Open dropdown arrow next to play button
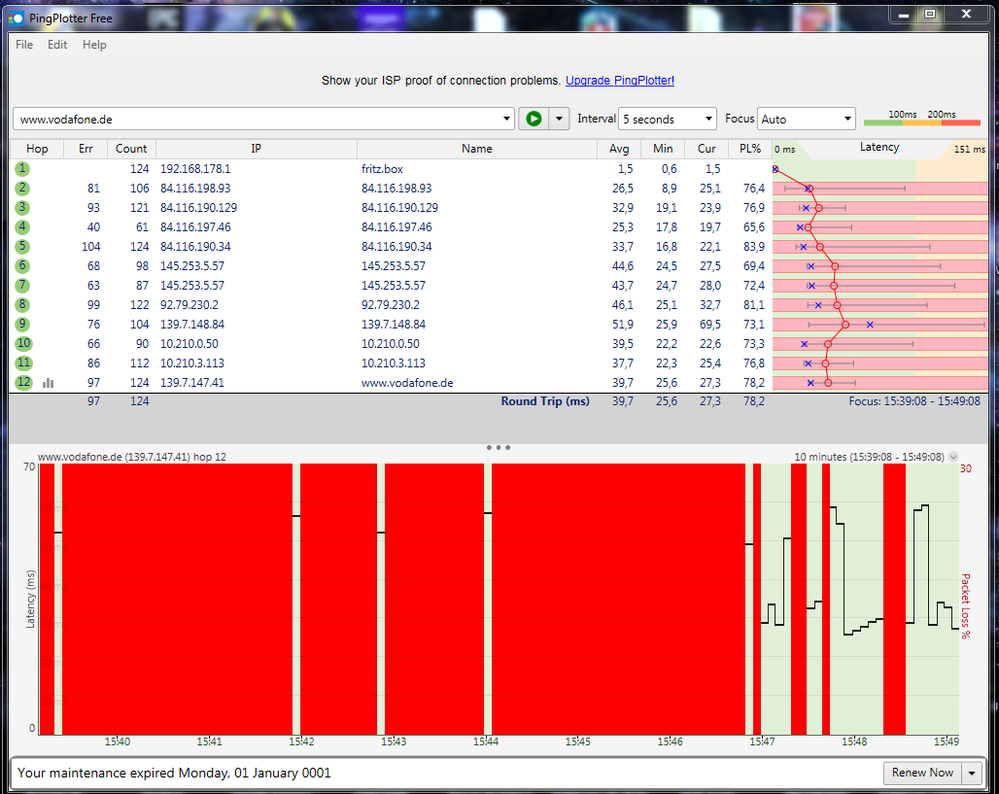This screenshot has height=794, width=999. [x=559, y=119]
